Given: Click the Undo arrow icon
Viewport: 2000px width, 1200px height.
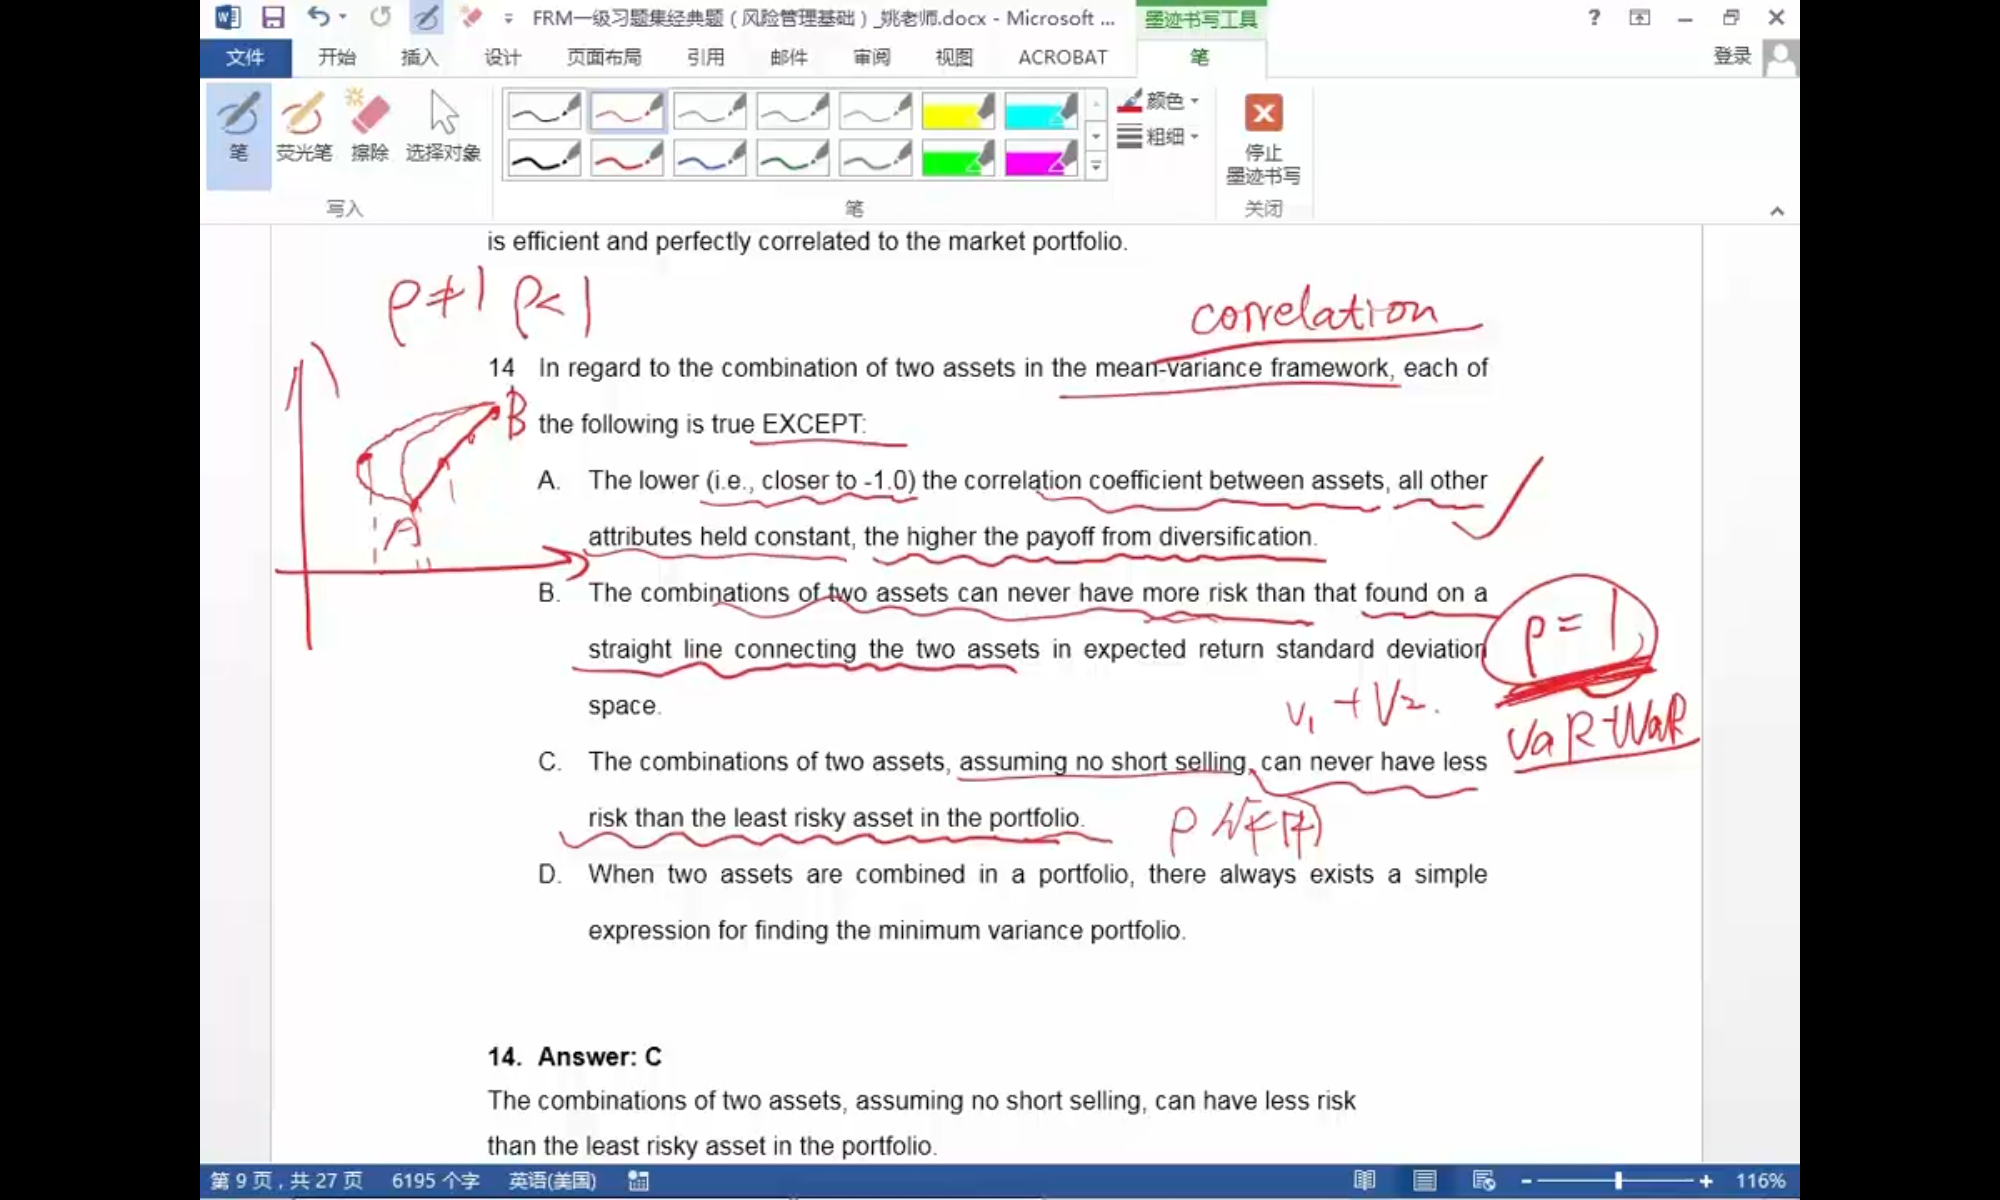Looking at the screenshot, I should tap(318, 17).
